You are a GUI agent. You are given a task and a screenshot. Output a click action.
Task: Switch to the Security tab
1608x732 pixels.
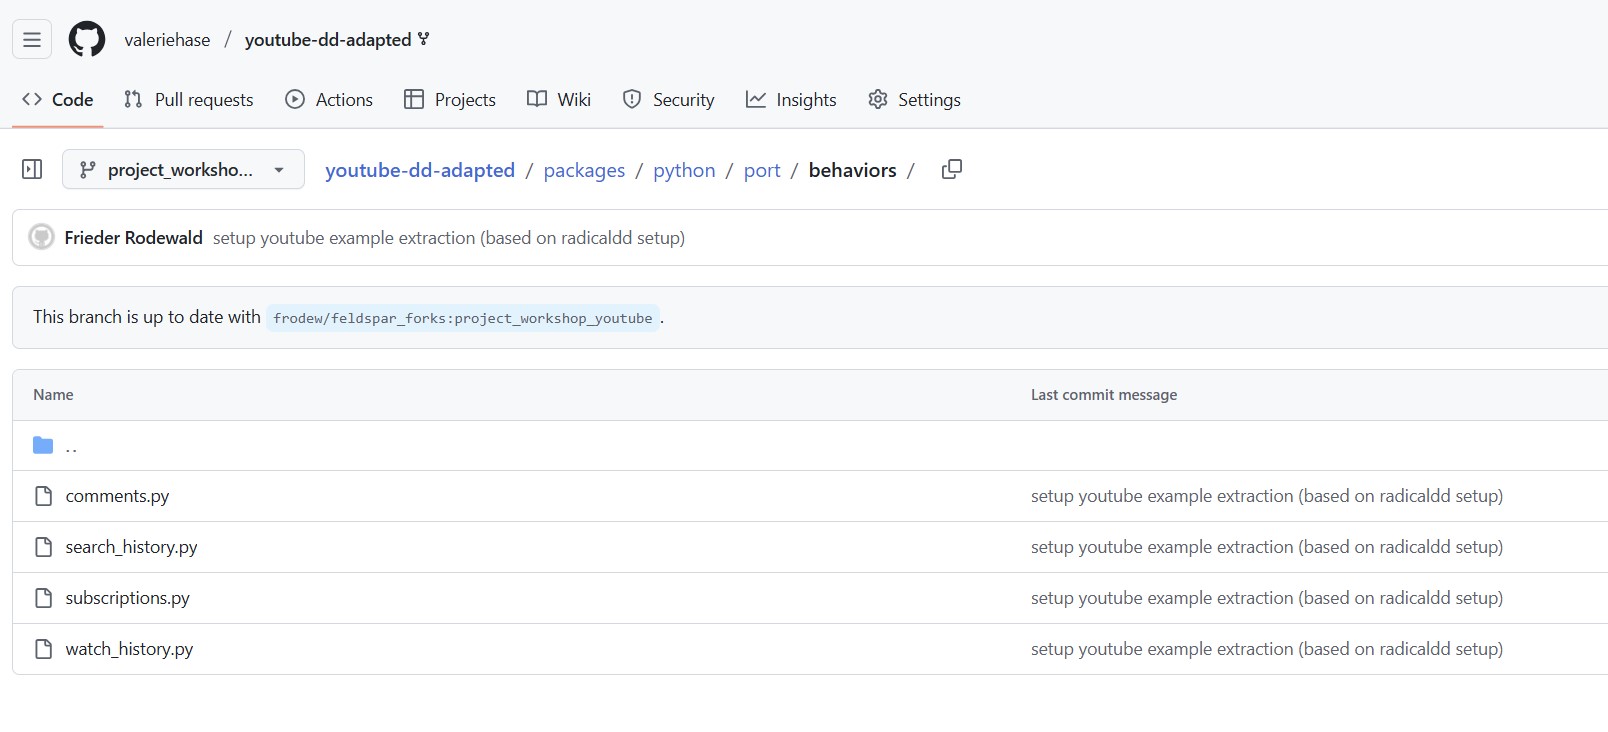(x=668, y=100)
